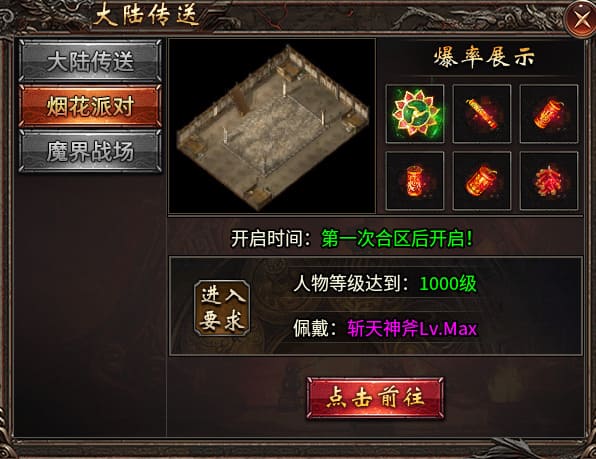Click the 1000级 level requirement text
This screenshot has width=596, height=459.
448,283
